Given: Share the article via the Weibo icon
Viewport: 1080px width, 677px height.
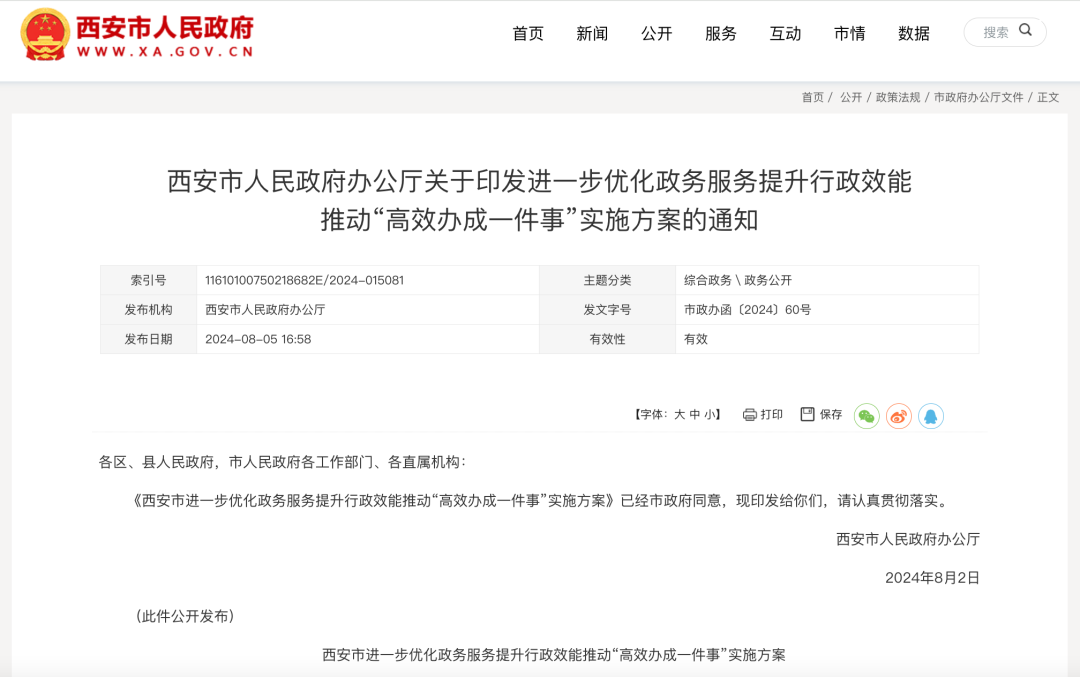Looking at the screenshot, I should point(899,414).
